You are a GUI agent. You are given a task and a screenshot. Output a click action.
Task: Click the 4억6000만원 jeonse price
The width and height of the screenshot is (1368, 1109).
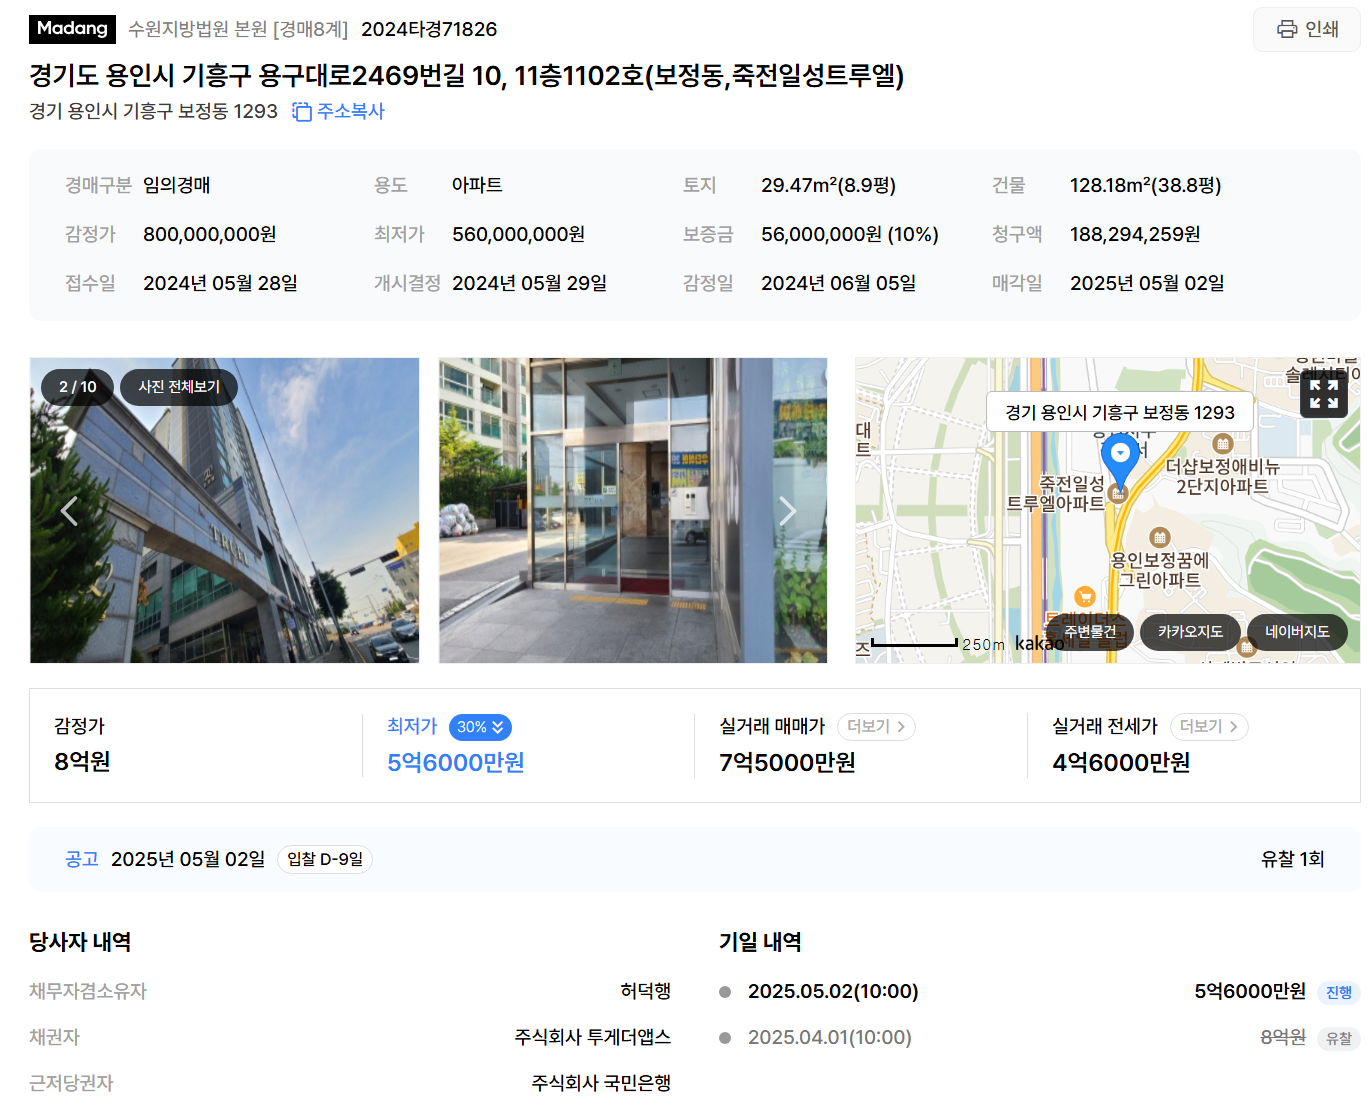[x=1121, y=763]
